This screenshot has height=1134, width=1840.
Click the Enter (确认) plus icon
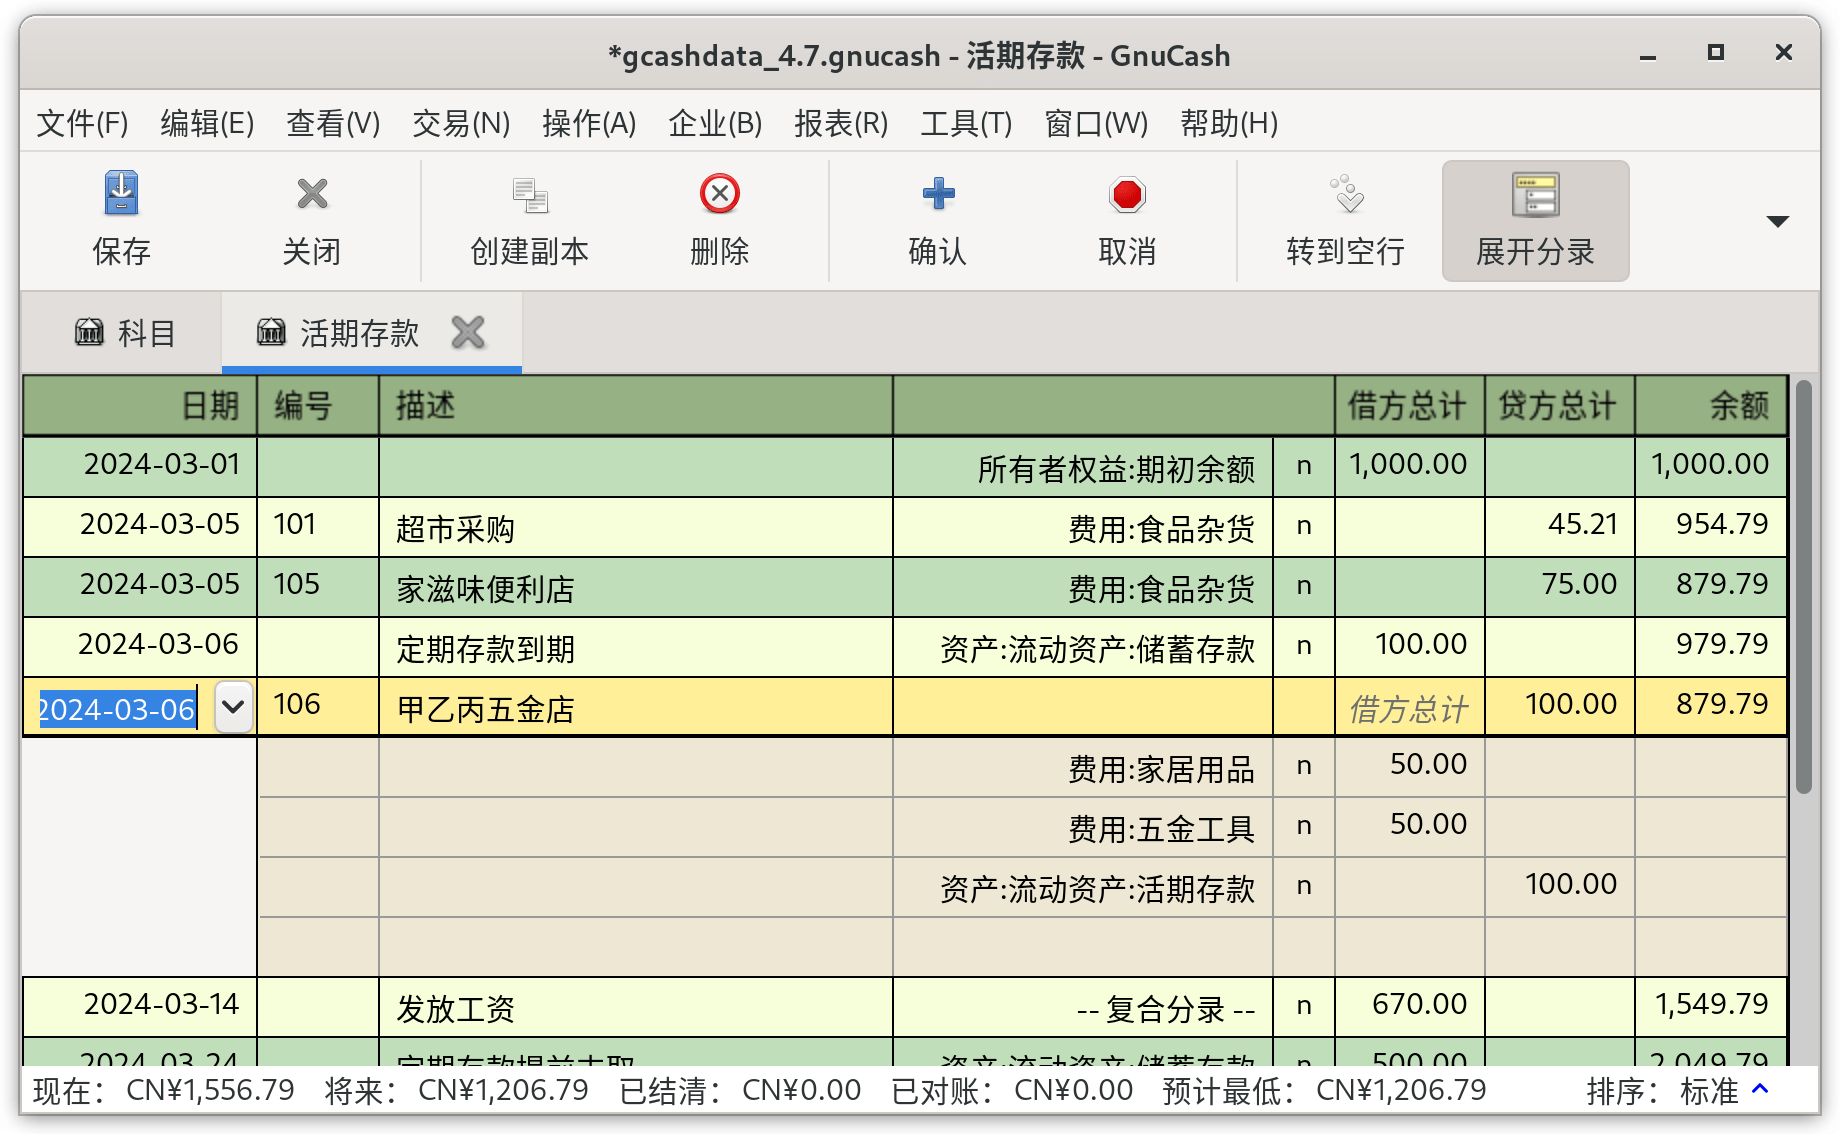pos(938,194)
